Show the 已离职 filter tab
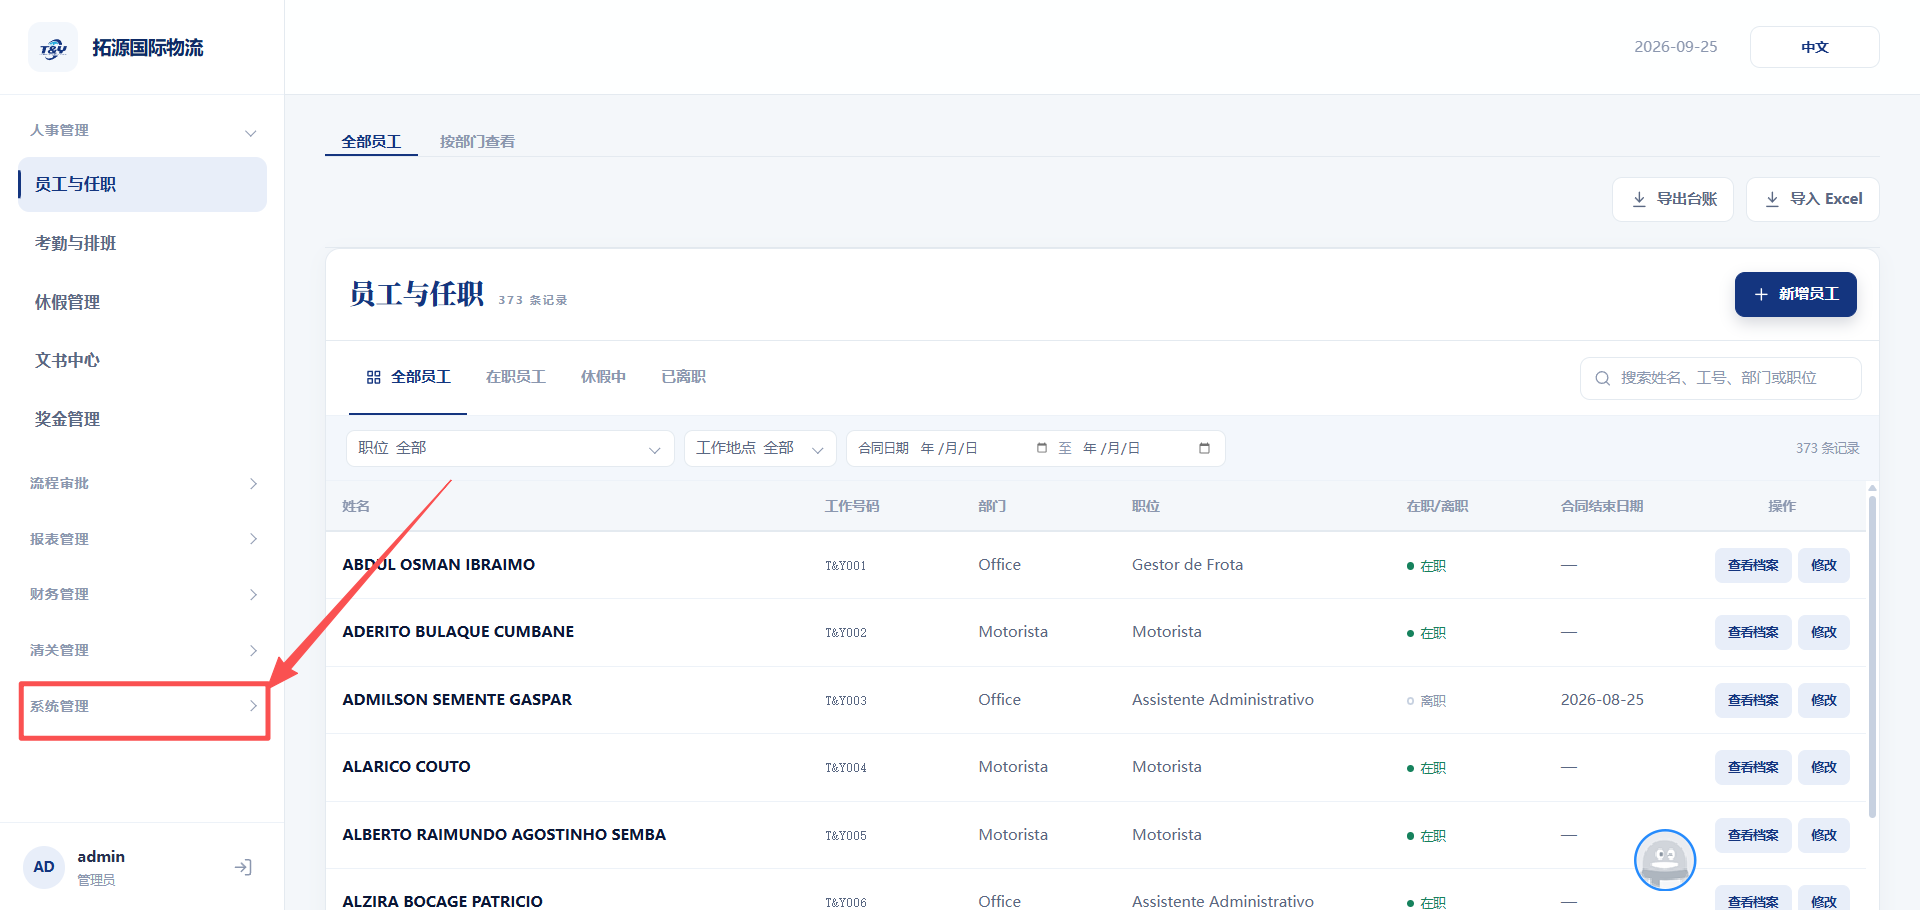This screenshot has width=1920, height=910. (x=683, y=377)
